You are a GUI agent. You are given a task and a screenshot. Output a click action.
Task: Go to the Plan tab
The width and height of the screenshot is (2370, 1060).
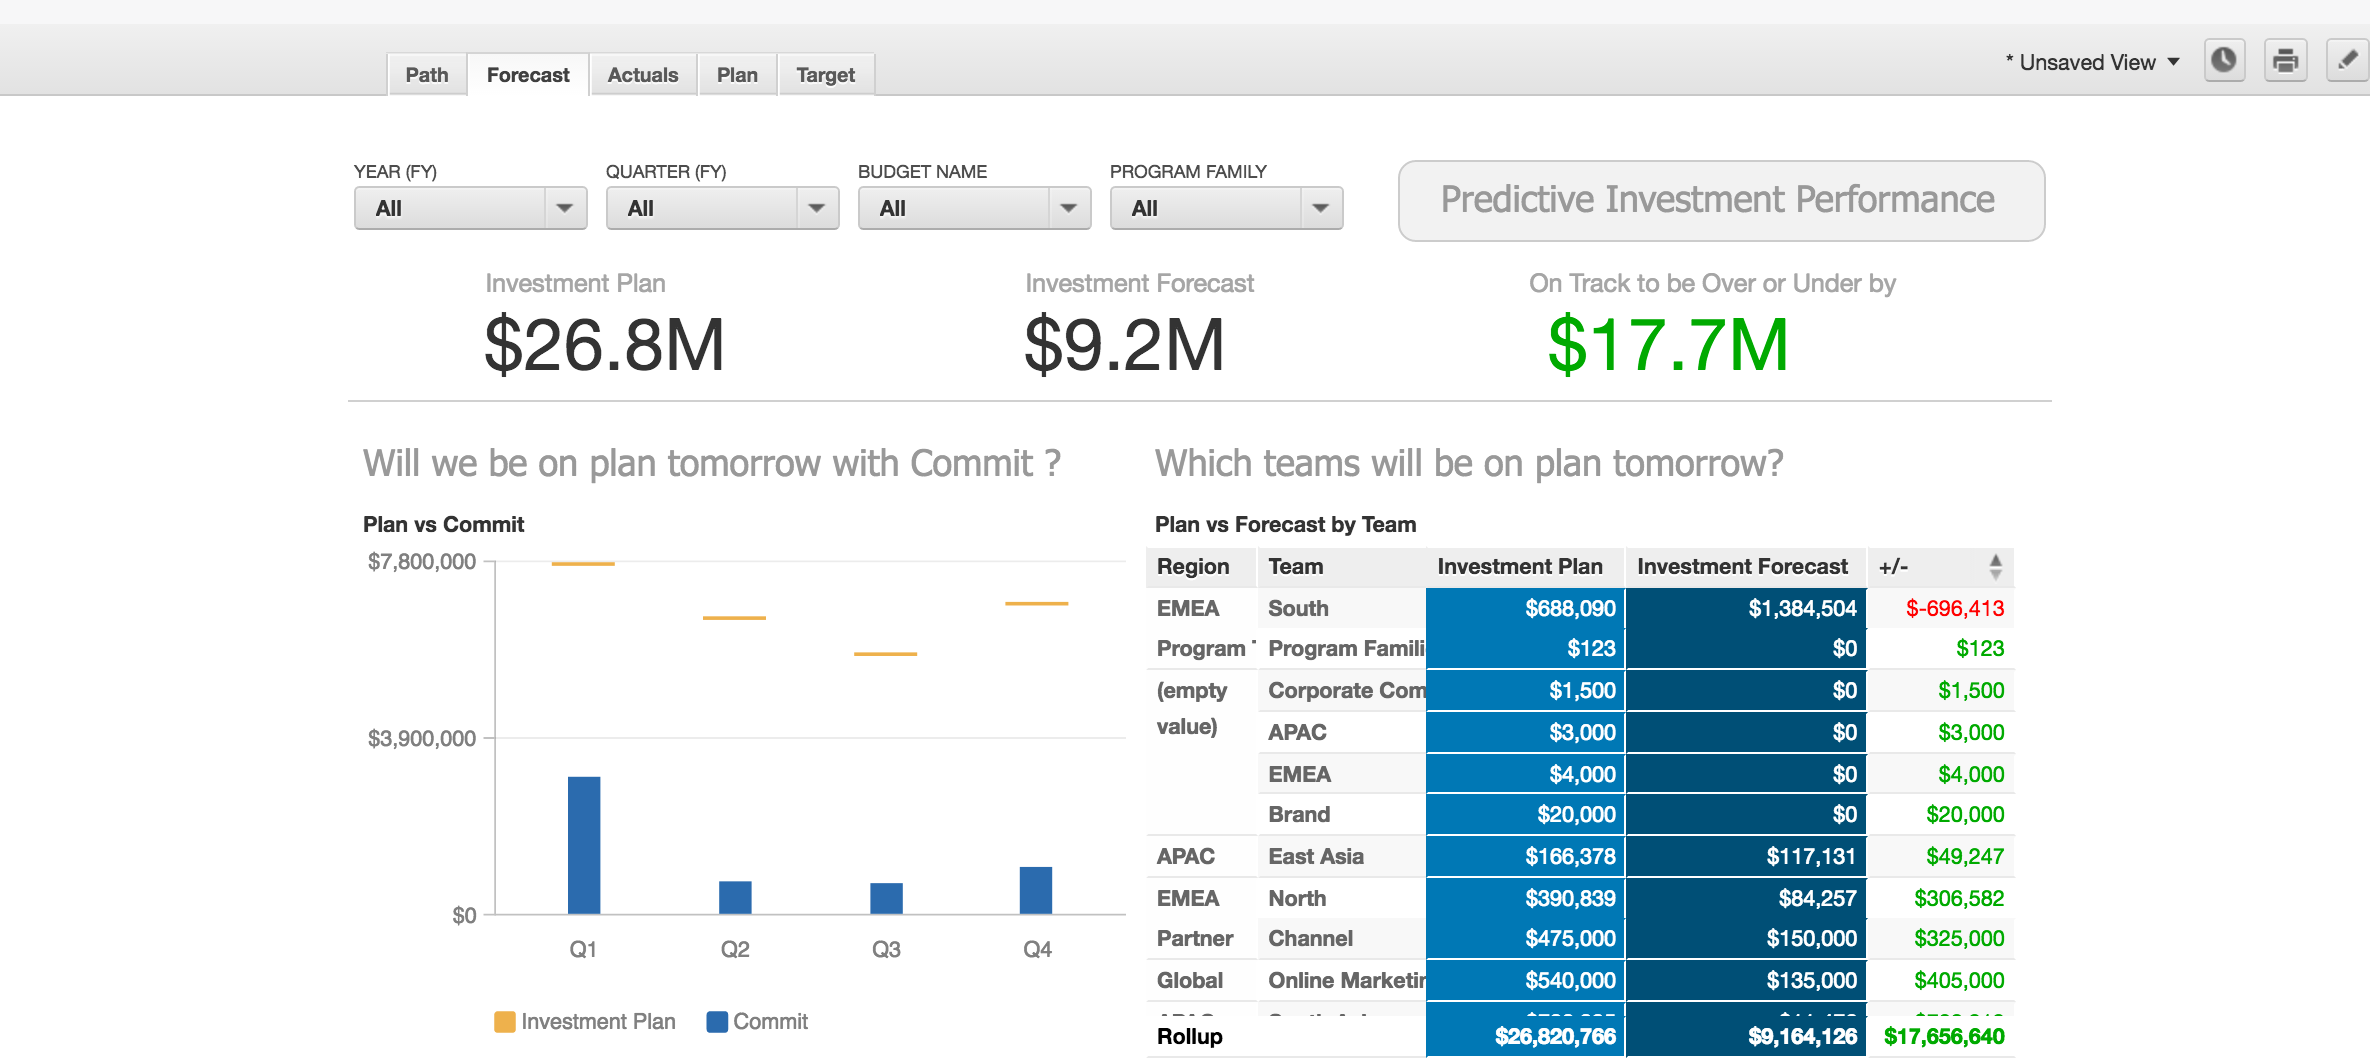pos(737,75)
